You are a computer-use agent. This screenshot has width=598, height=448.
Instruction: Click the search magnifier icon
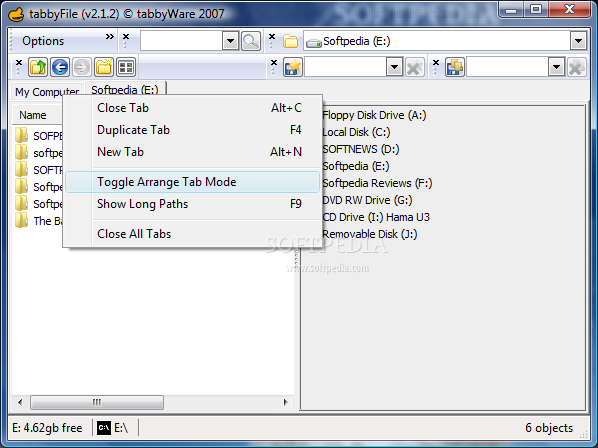[x=251, y=41]
